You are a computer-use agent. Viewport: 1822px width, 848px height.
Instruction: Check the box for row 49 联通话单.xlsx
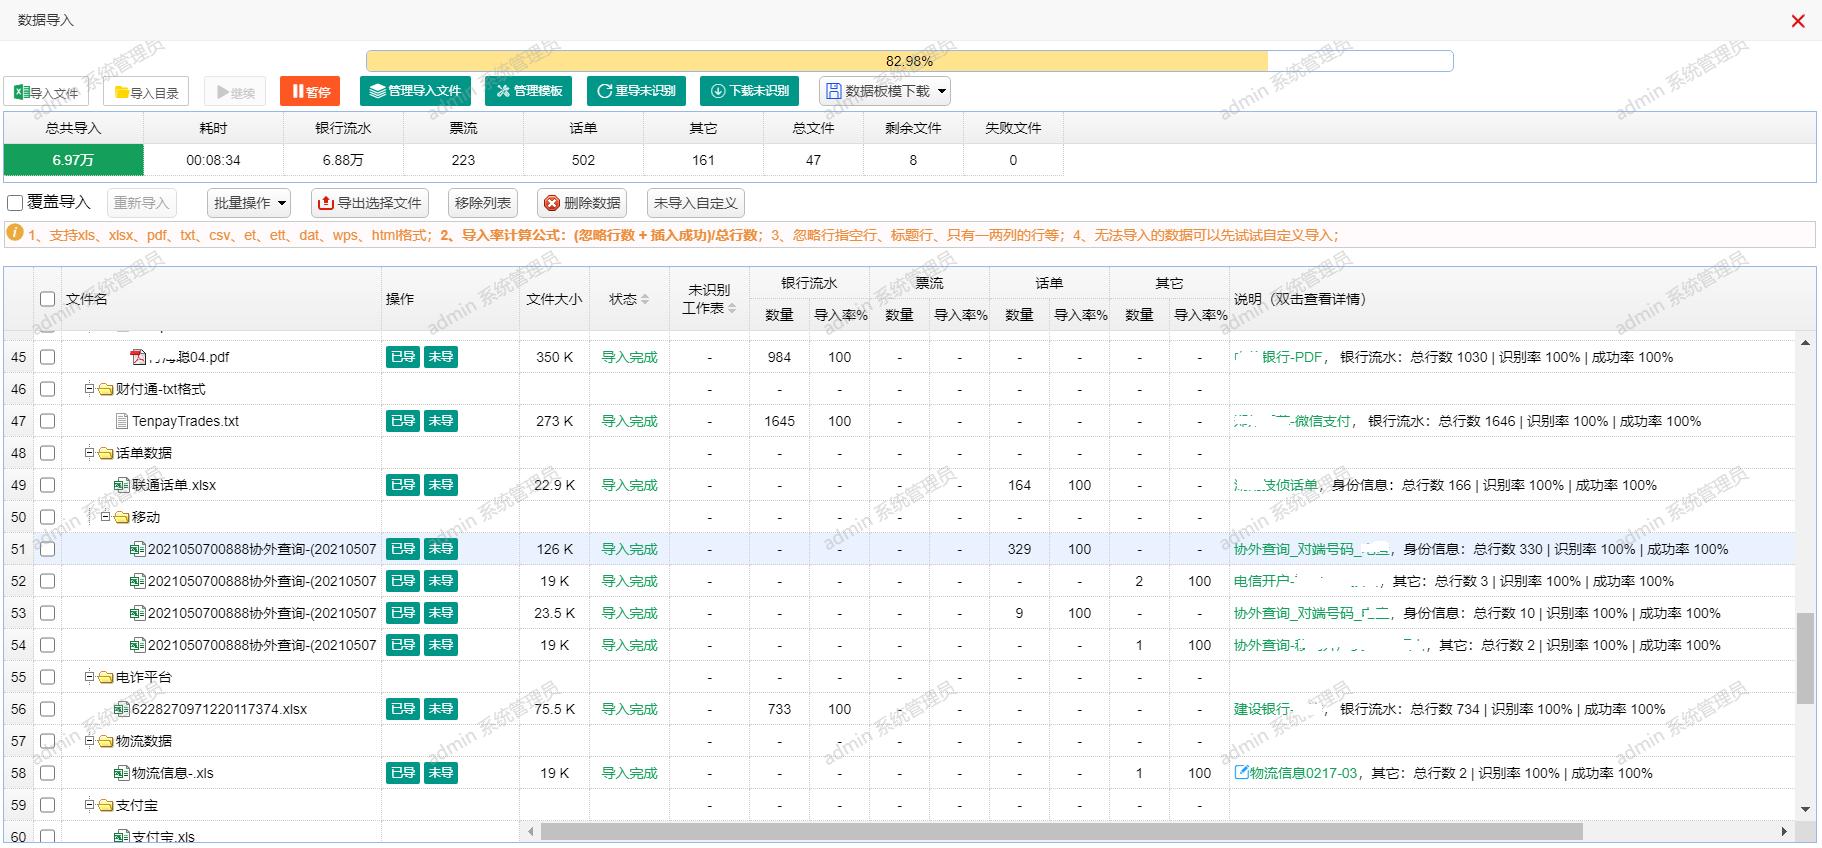coord(47,485)
